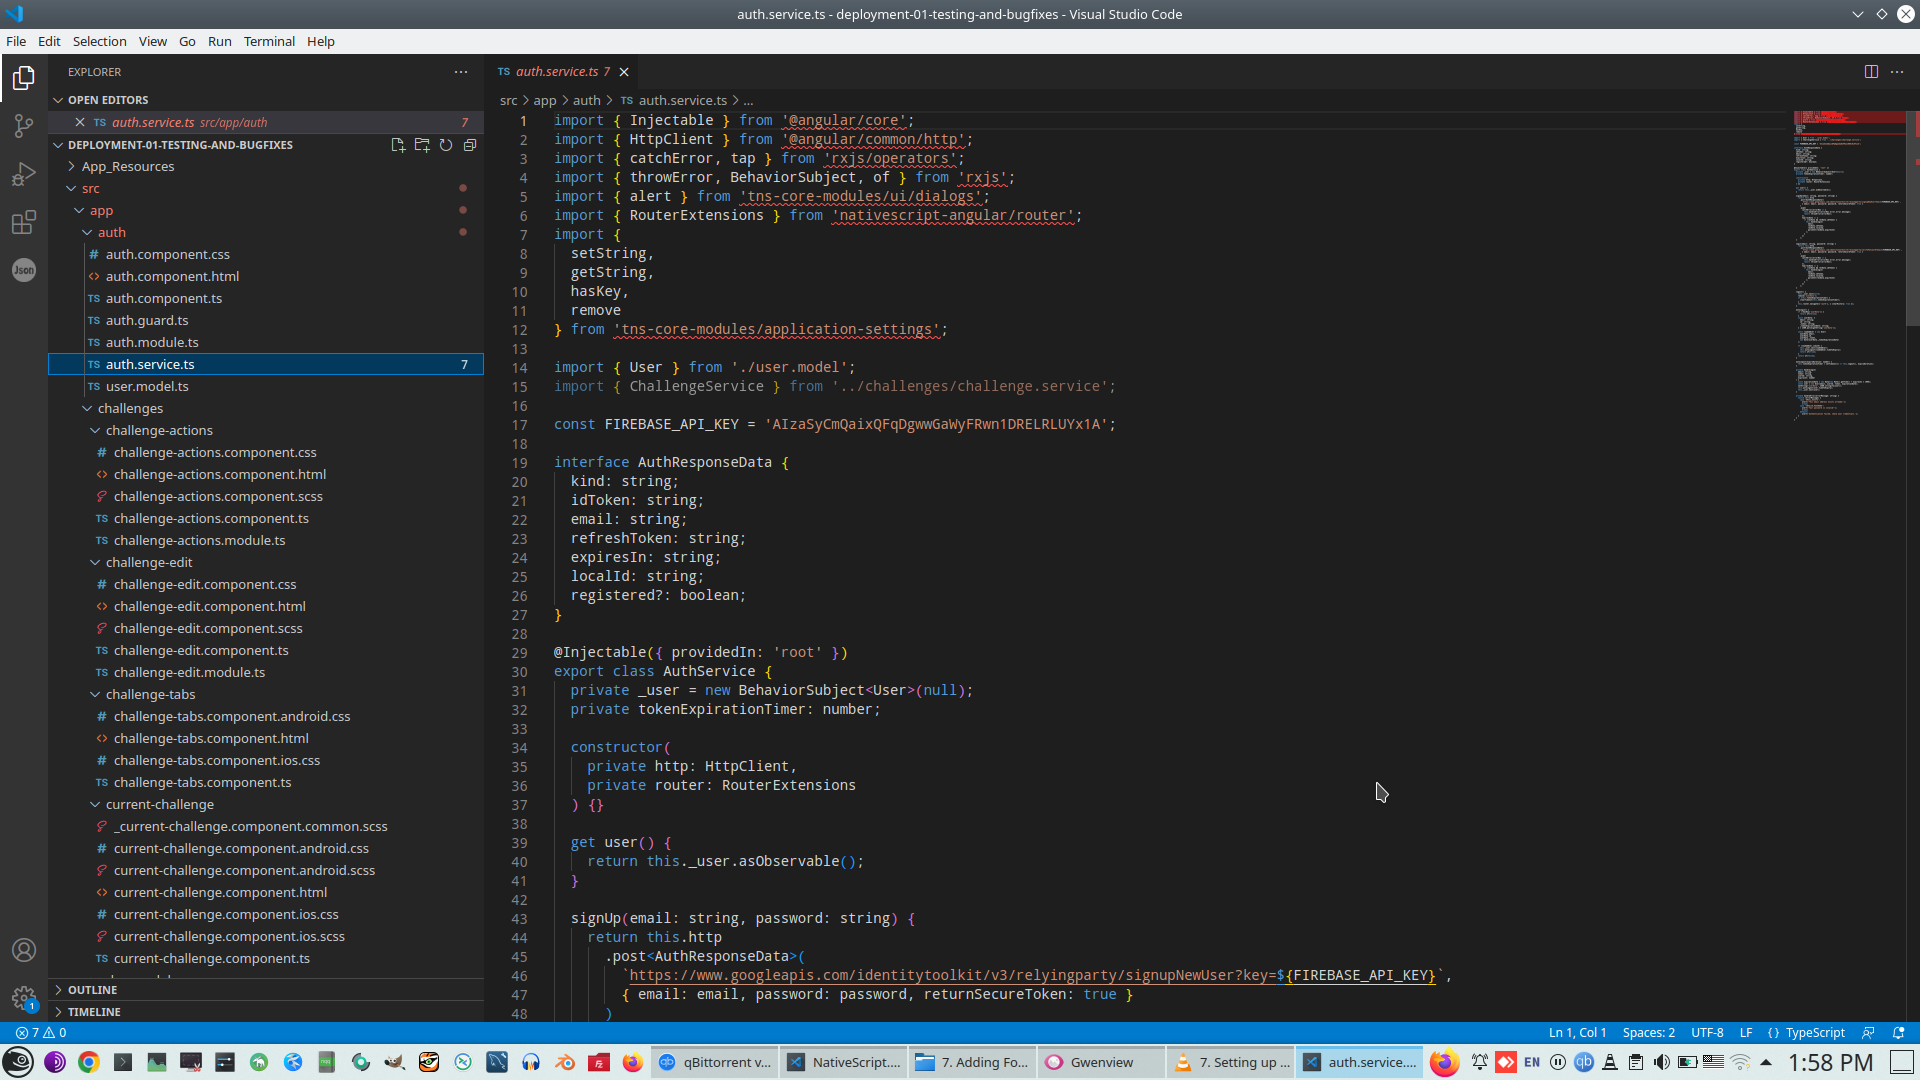Split the editor to the right

(x=1871, y=72)
